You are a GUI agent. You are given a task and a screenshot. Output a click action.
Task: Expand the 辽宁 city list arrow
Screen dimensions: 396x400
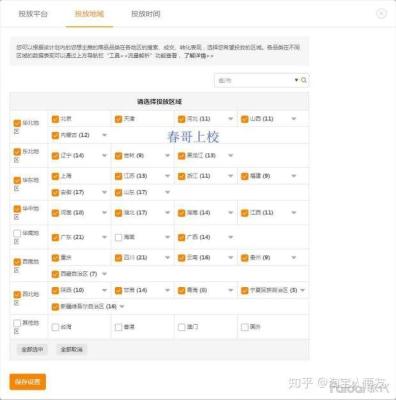pyautogui.click(x=104, y=156)
